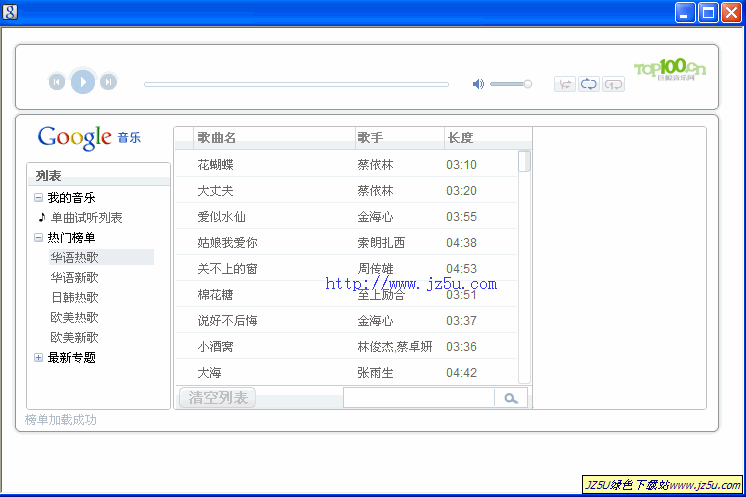
Task: Click the 03:10 duration cell
Action: point(461,165)
